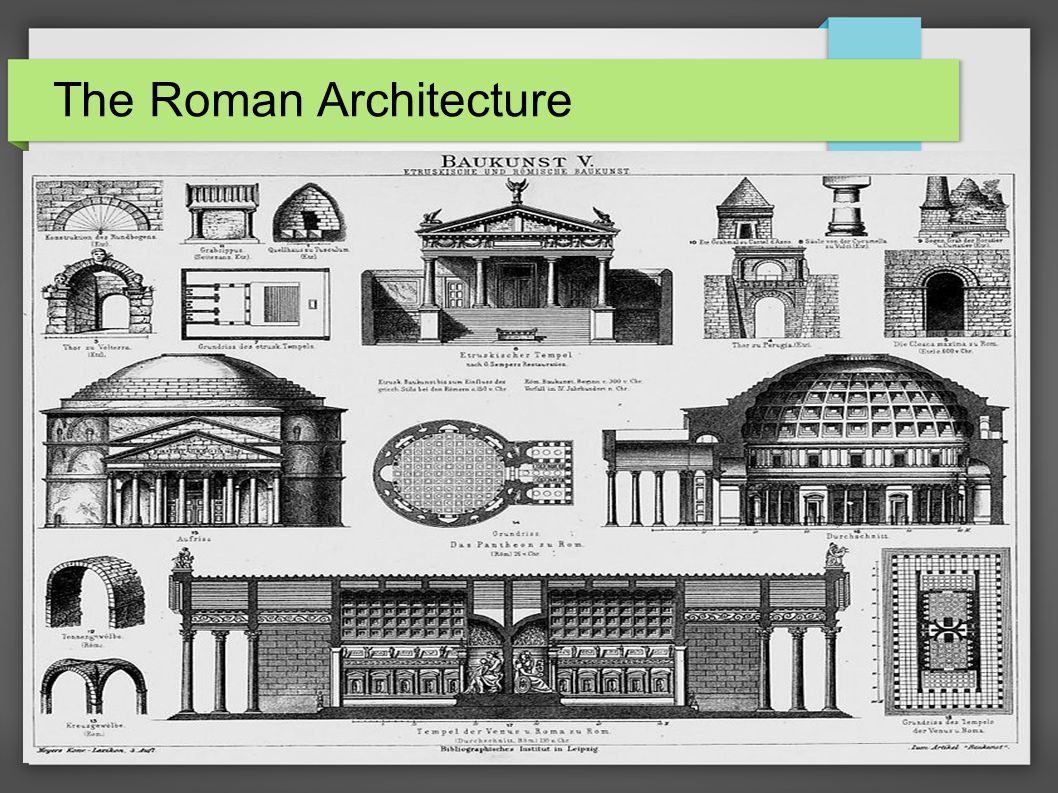Click the Pantheon front elevation drawing
1058x793 pixels.
pyautogui.click(x=195, y=442)
